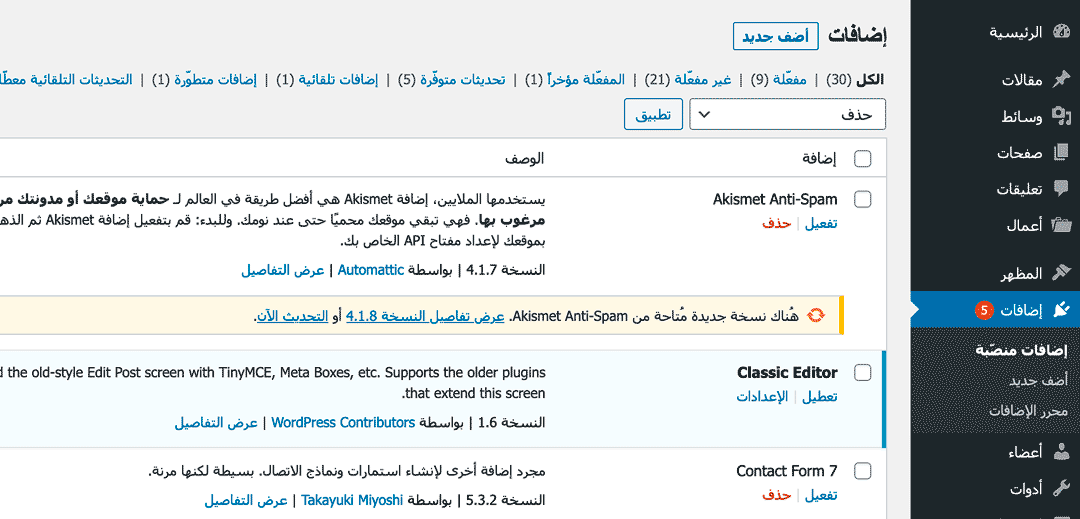Image resolution: width=1080 pixels, height=519 pixels.
Task: Check the Akismet Anti-Spam plugin checkbox
Action: (863, 199)
